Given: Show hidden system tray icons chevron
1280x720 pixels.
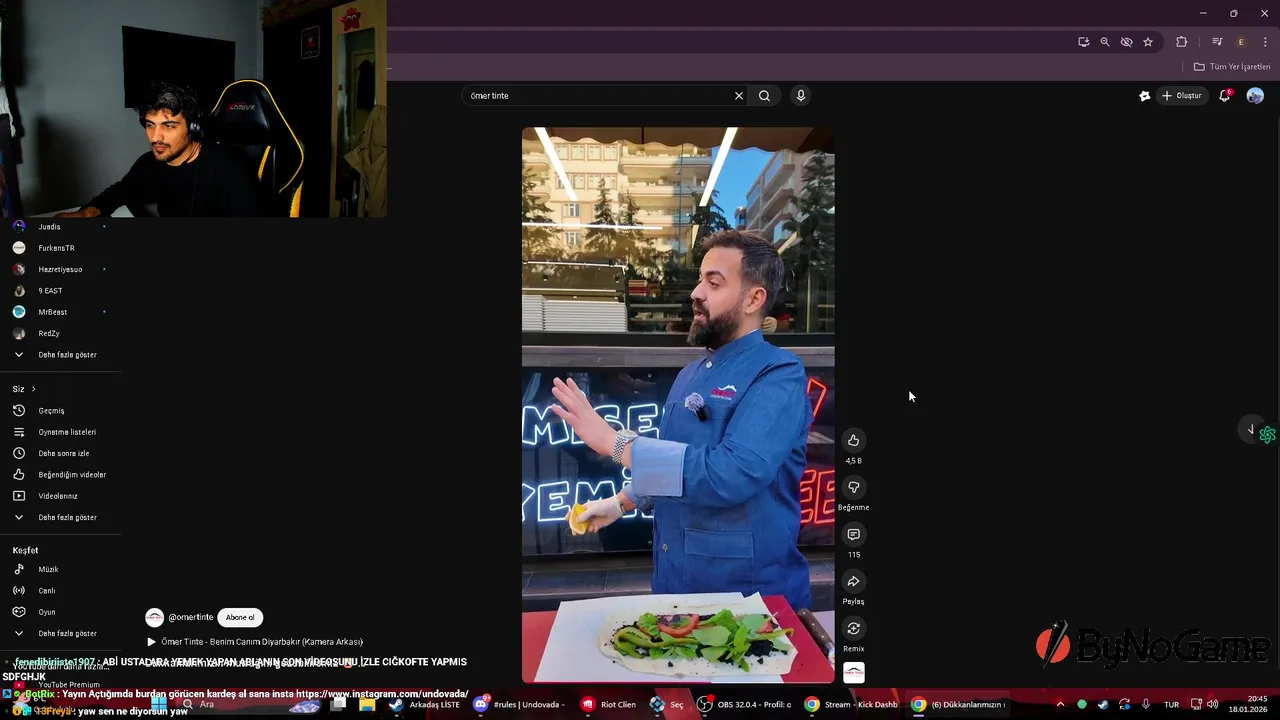Looking at the screenshot, I should (1060, 704).
